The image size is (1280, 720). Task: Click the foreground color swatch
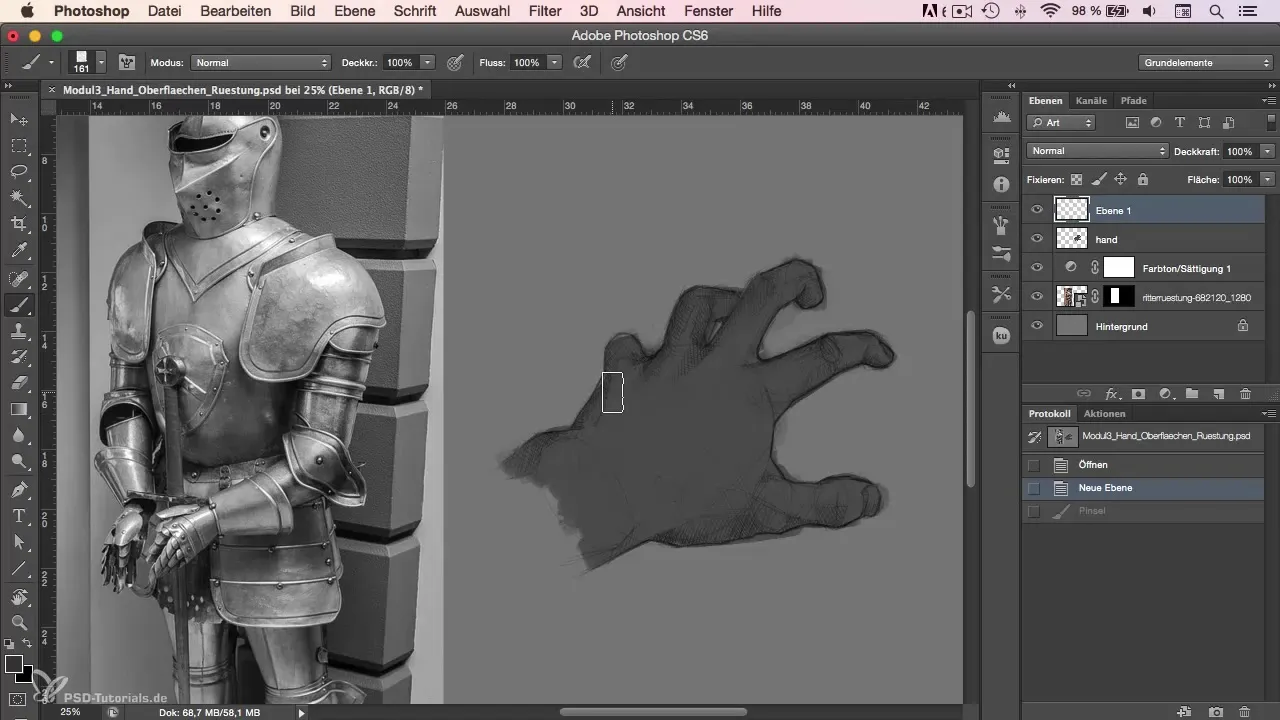pyautogui.click(x=14, y=664)
